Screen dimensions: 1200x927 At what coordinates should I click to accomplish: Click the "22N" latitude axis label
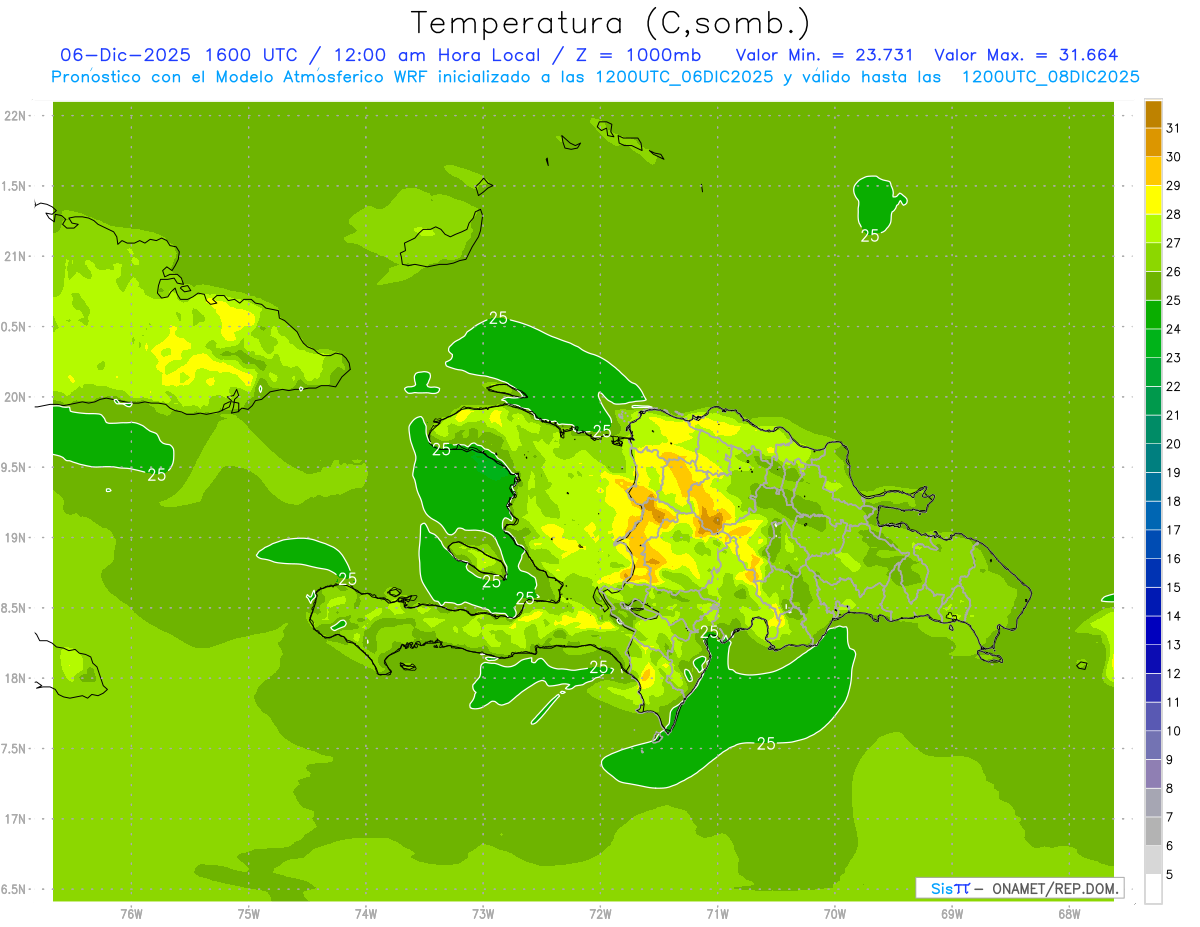point(15,116)
